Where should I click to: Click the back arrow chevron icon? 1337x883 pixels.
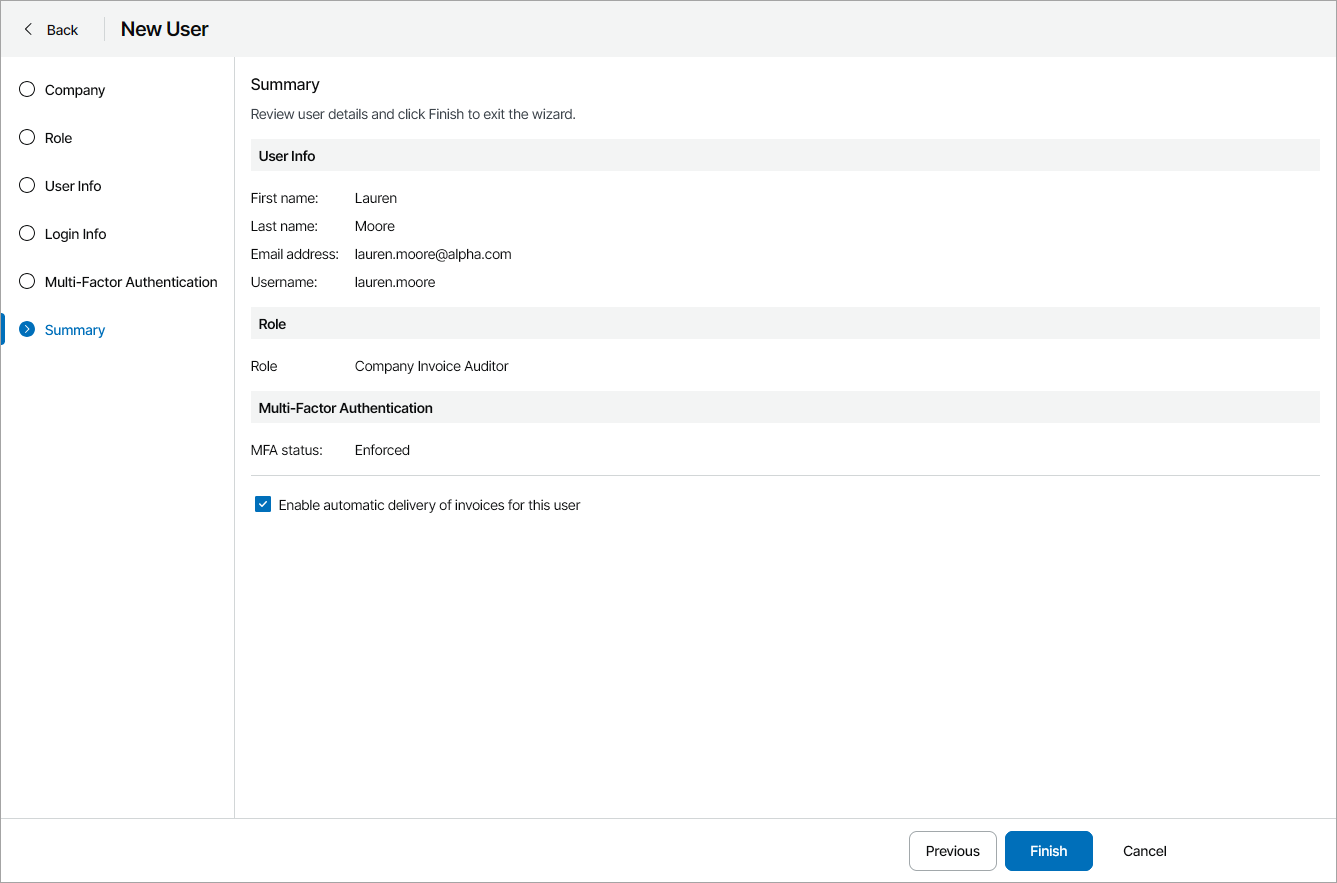click(28, 30)
